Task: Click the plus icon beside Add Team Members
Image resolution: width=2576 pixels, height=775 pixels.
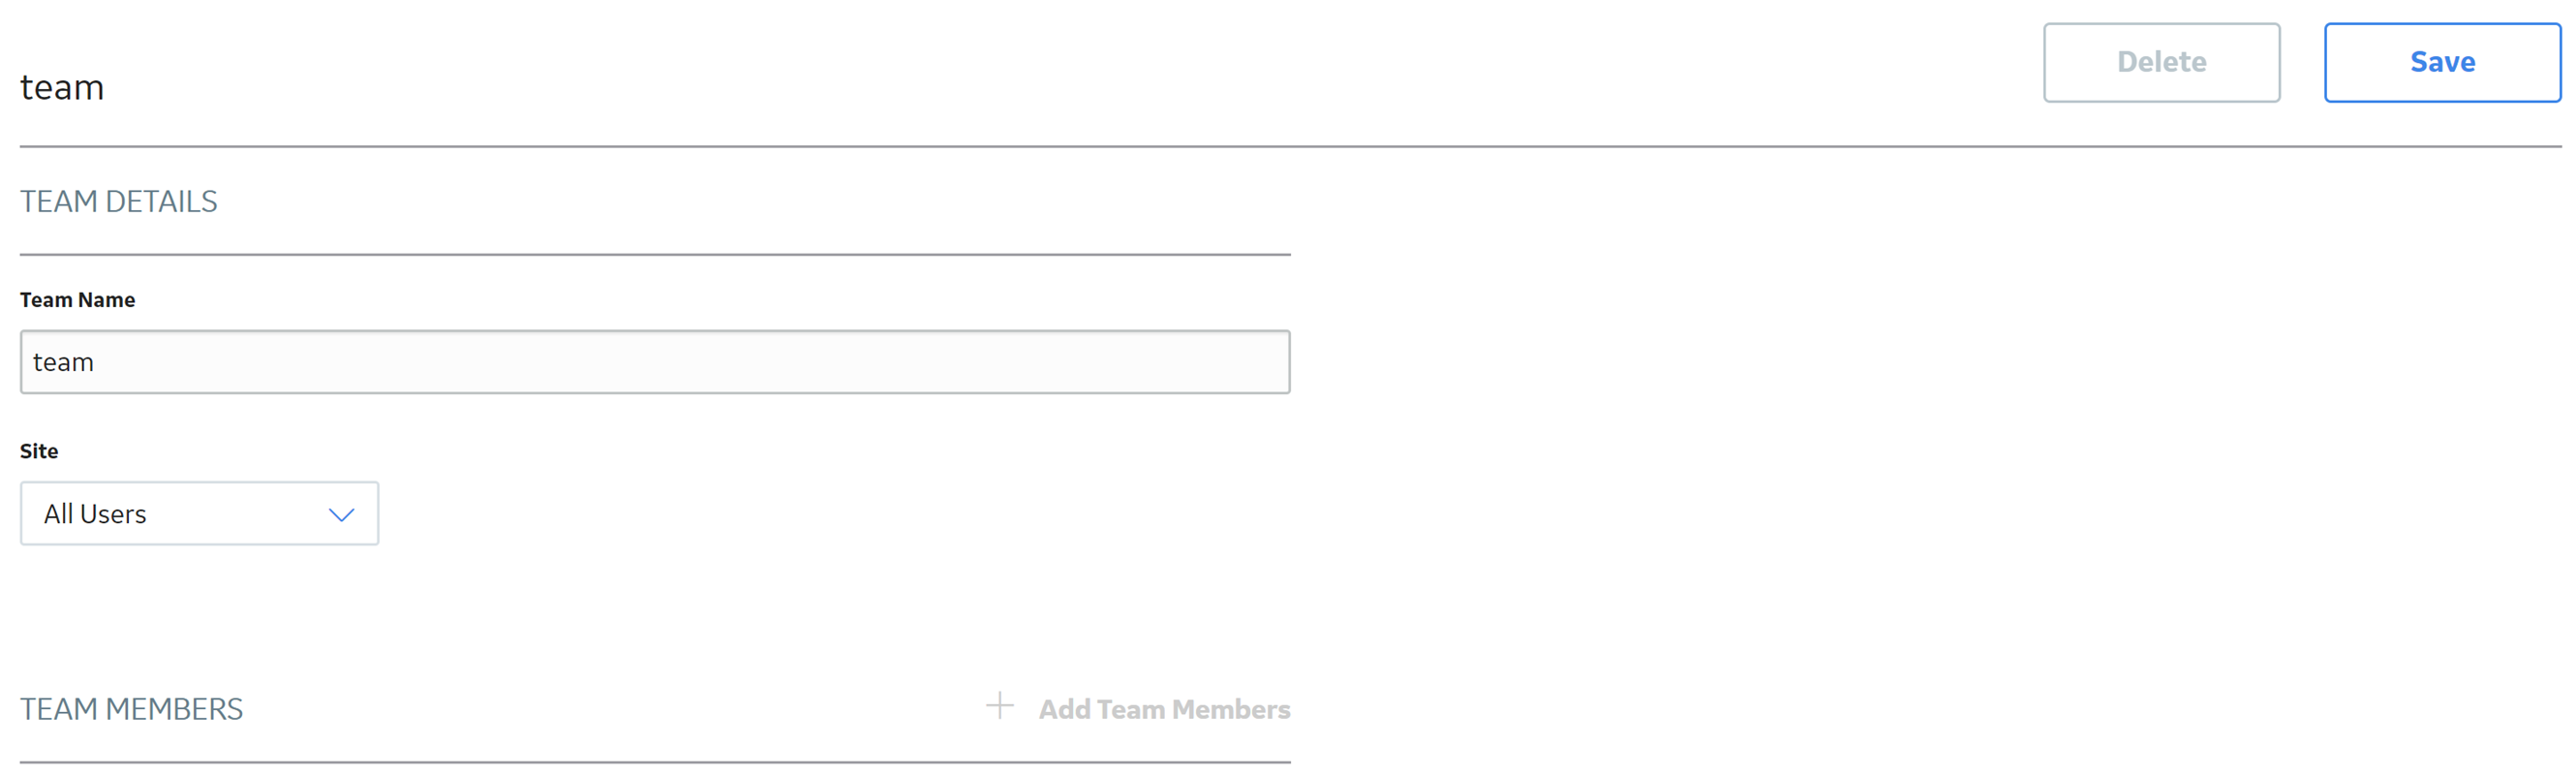Action: [999, 706]
